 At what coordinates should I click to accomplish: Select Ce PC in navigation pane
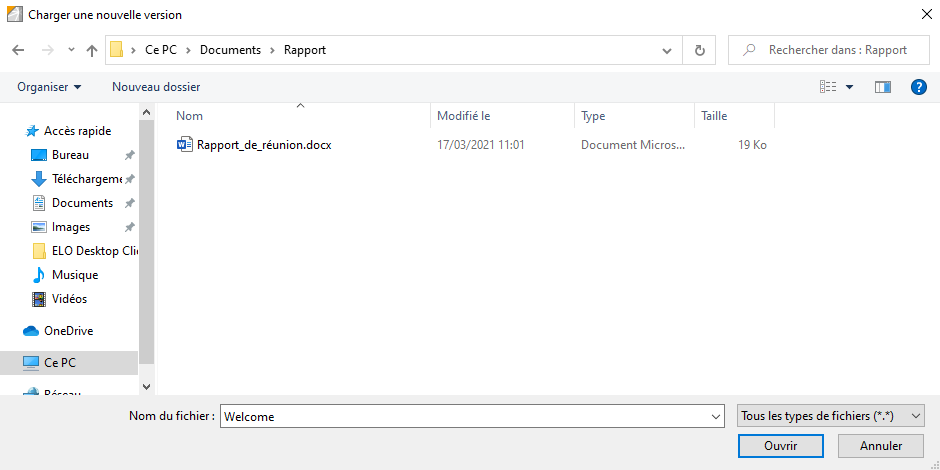59,363
